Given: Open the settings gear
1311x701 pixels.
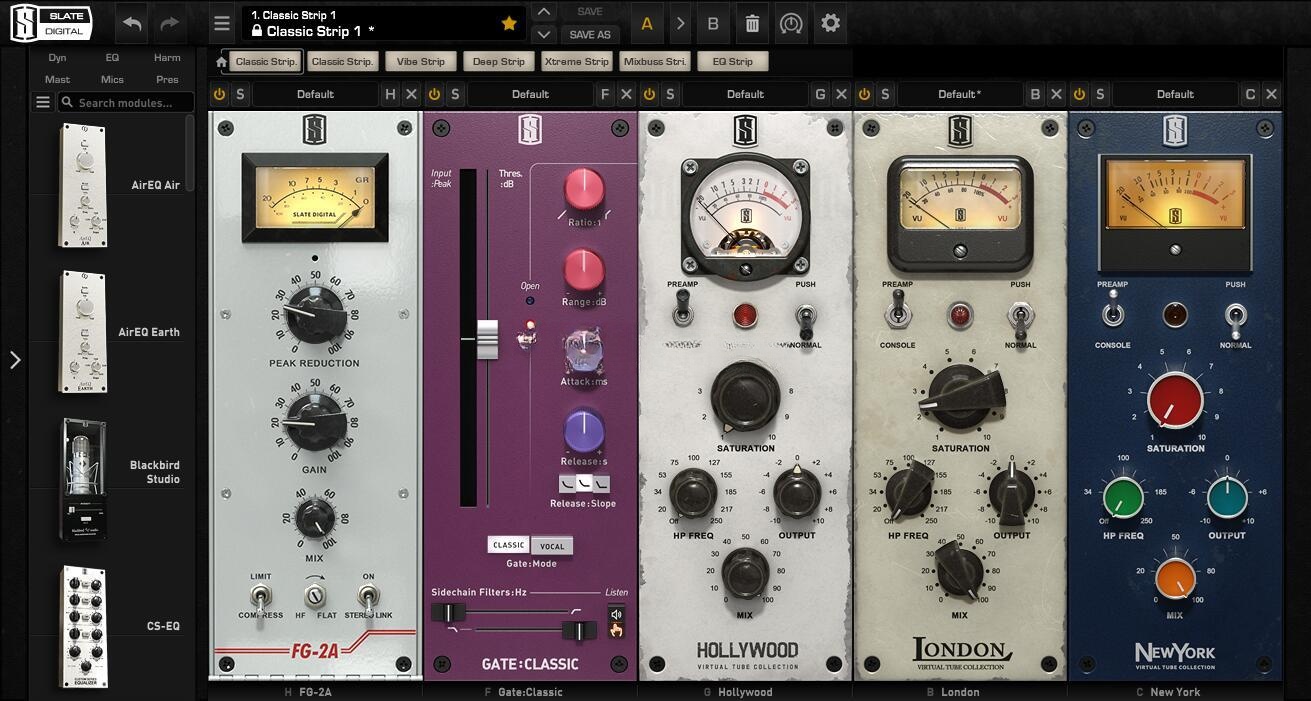Looking at the screenshot, I should click(830, 23).
